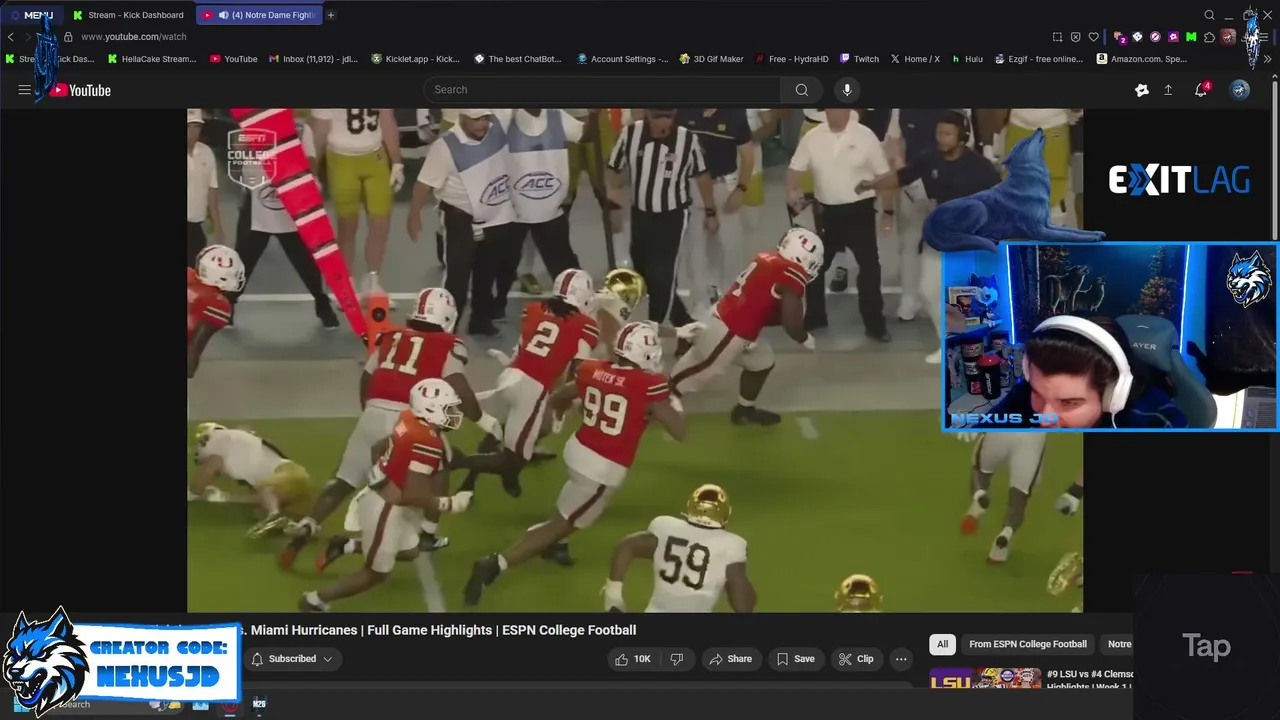Open browser MENU button

pos(32,15)
